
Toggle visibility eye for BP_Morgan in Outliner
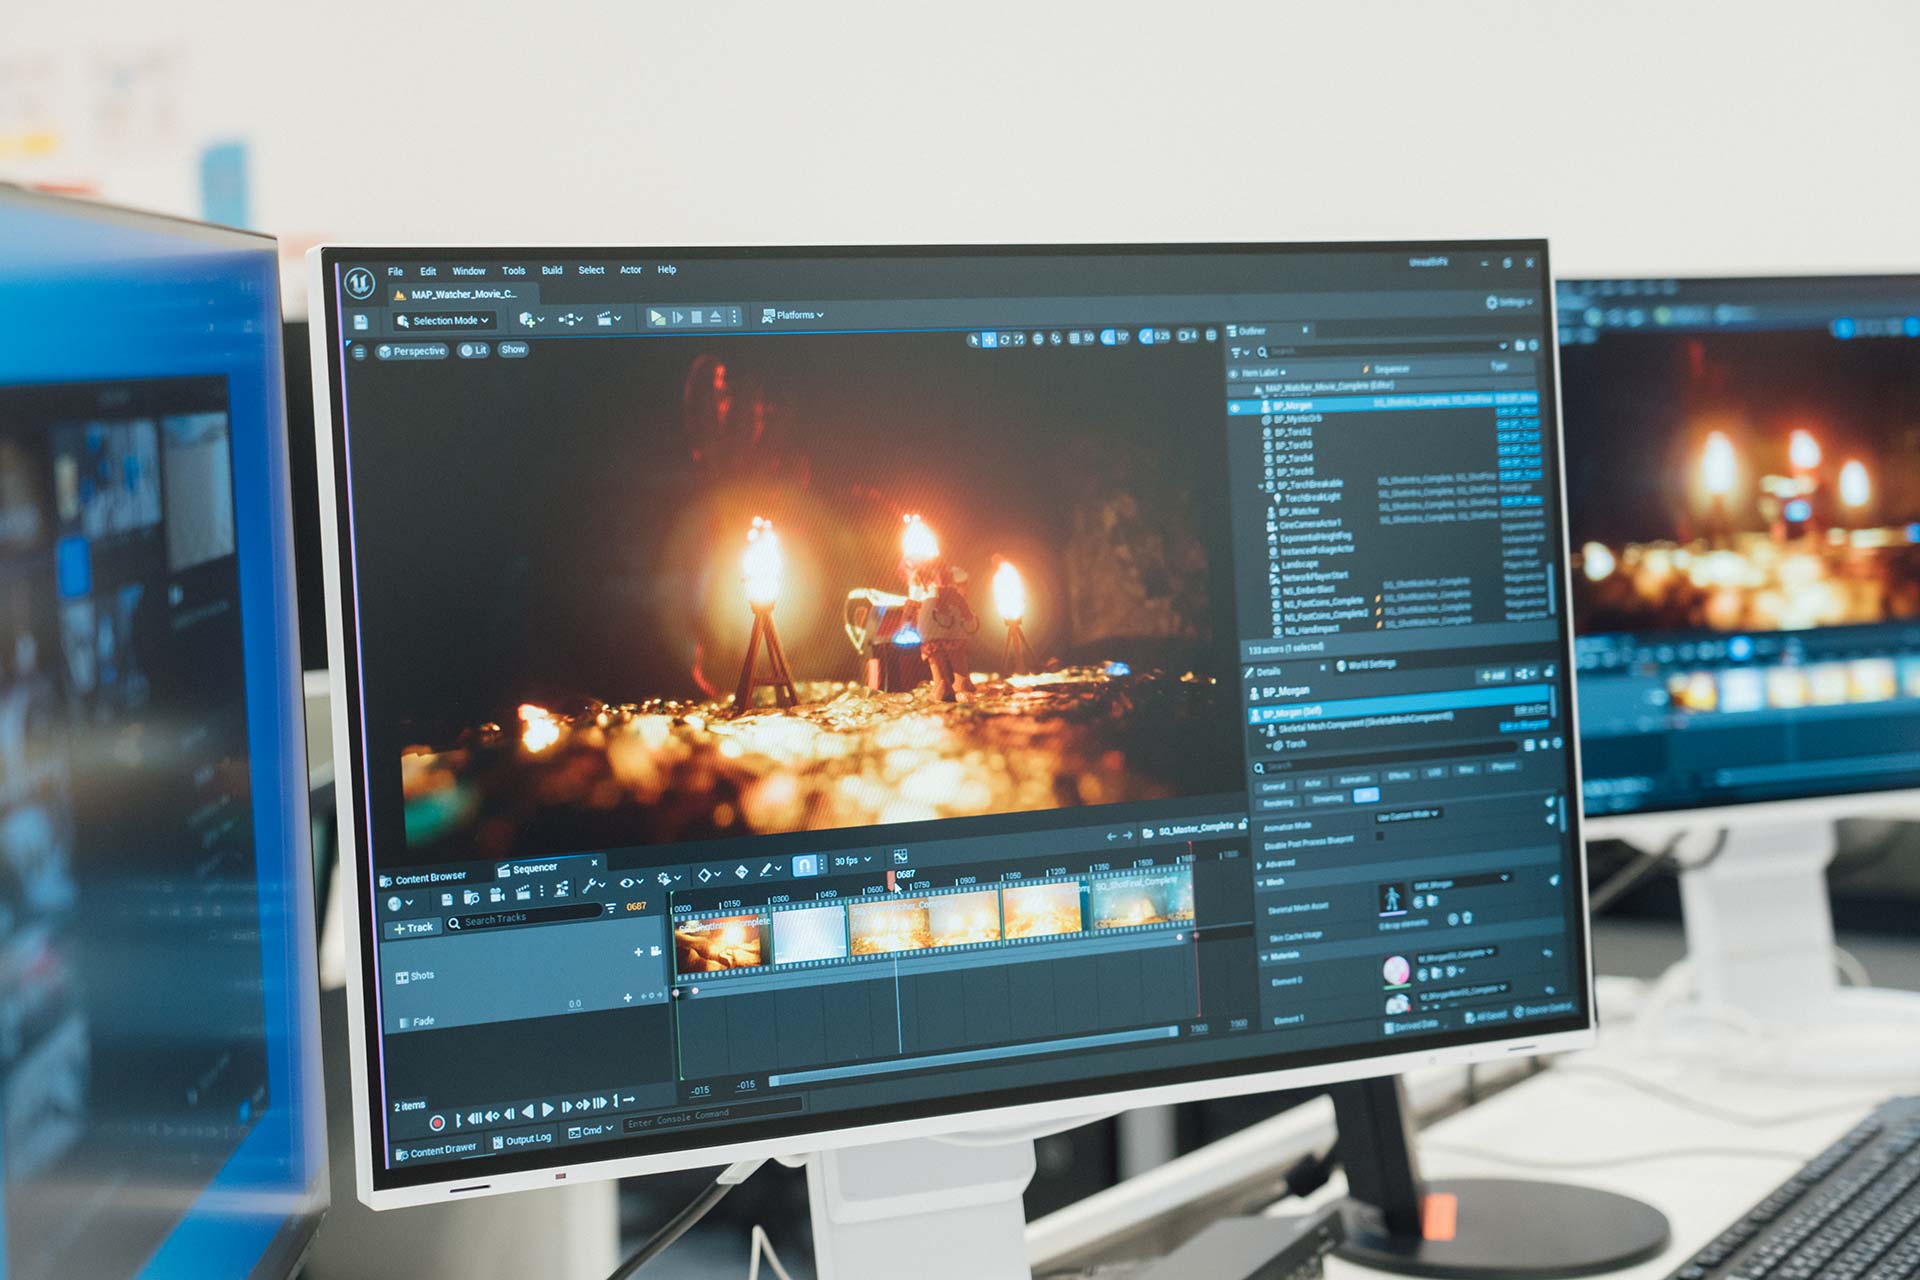(x=1235, y=408)
